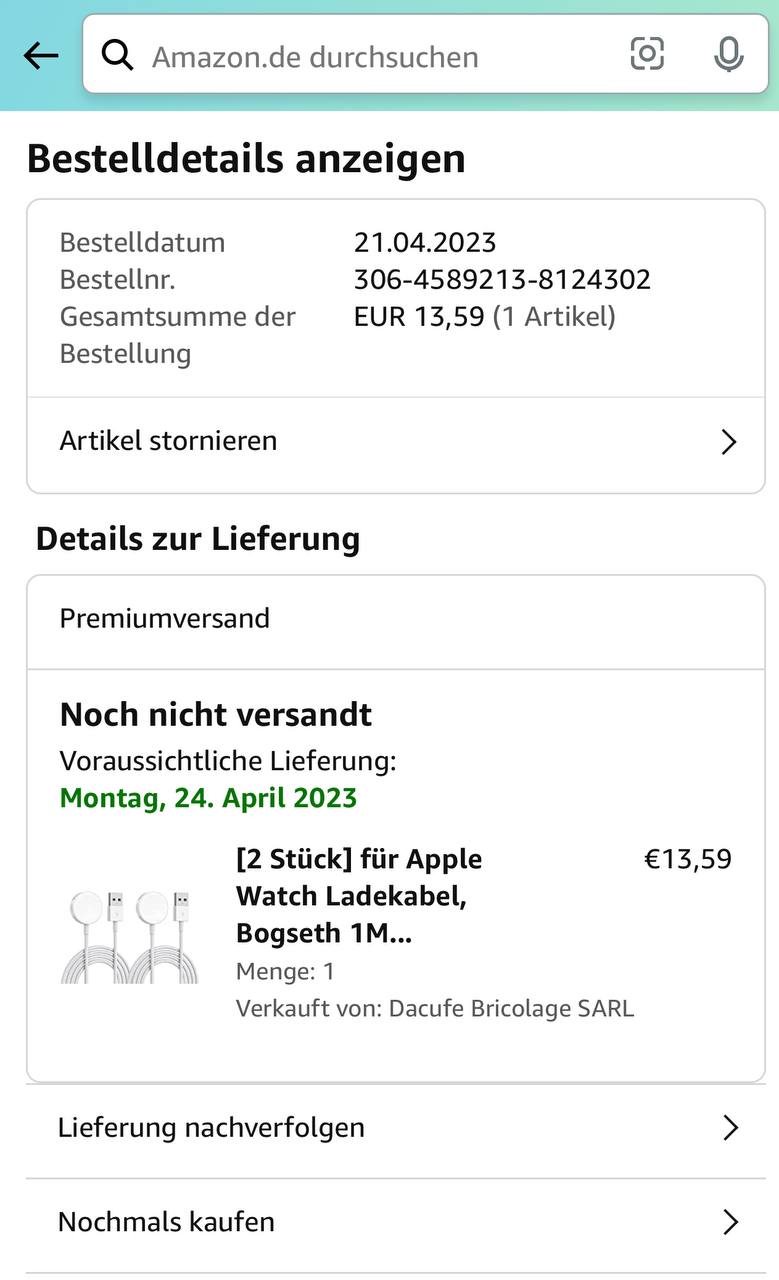Tap the green Montag, 24. April 2023 date

pyautogui.click(x=208, y=798)
